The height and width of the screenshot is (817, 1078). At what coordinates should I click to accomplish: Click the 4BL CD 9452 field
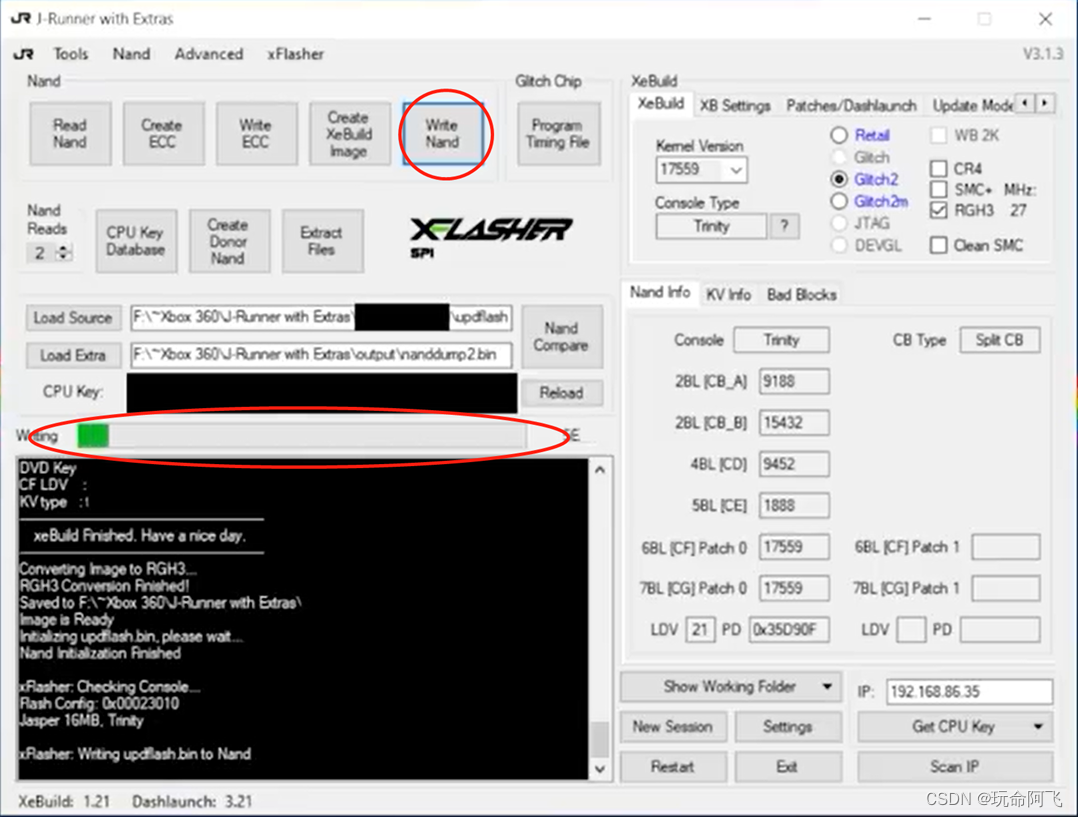(x=794, y=464)
